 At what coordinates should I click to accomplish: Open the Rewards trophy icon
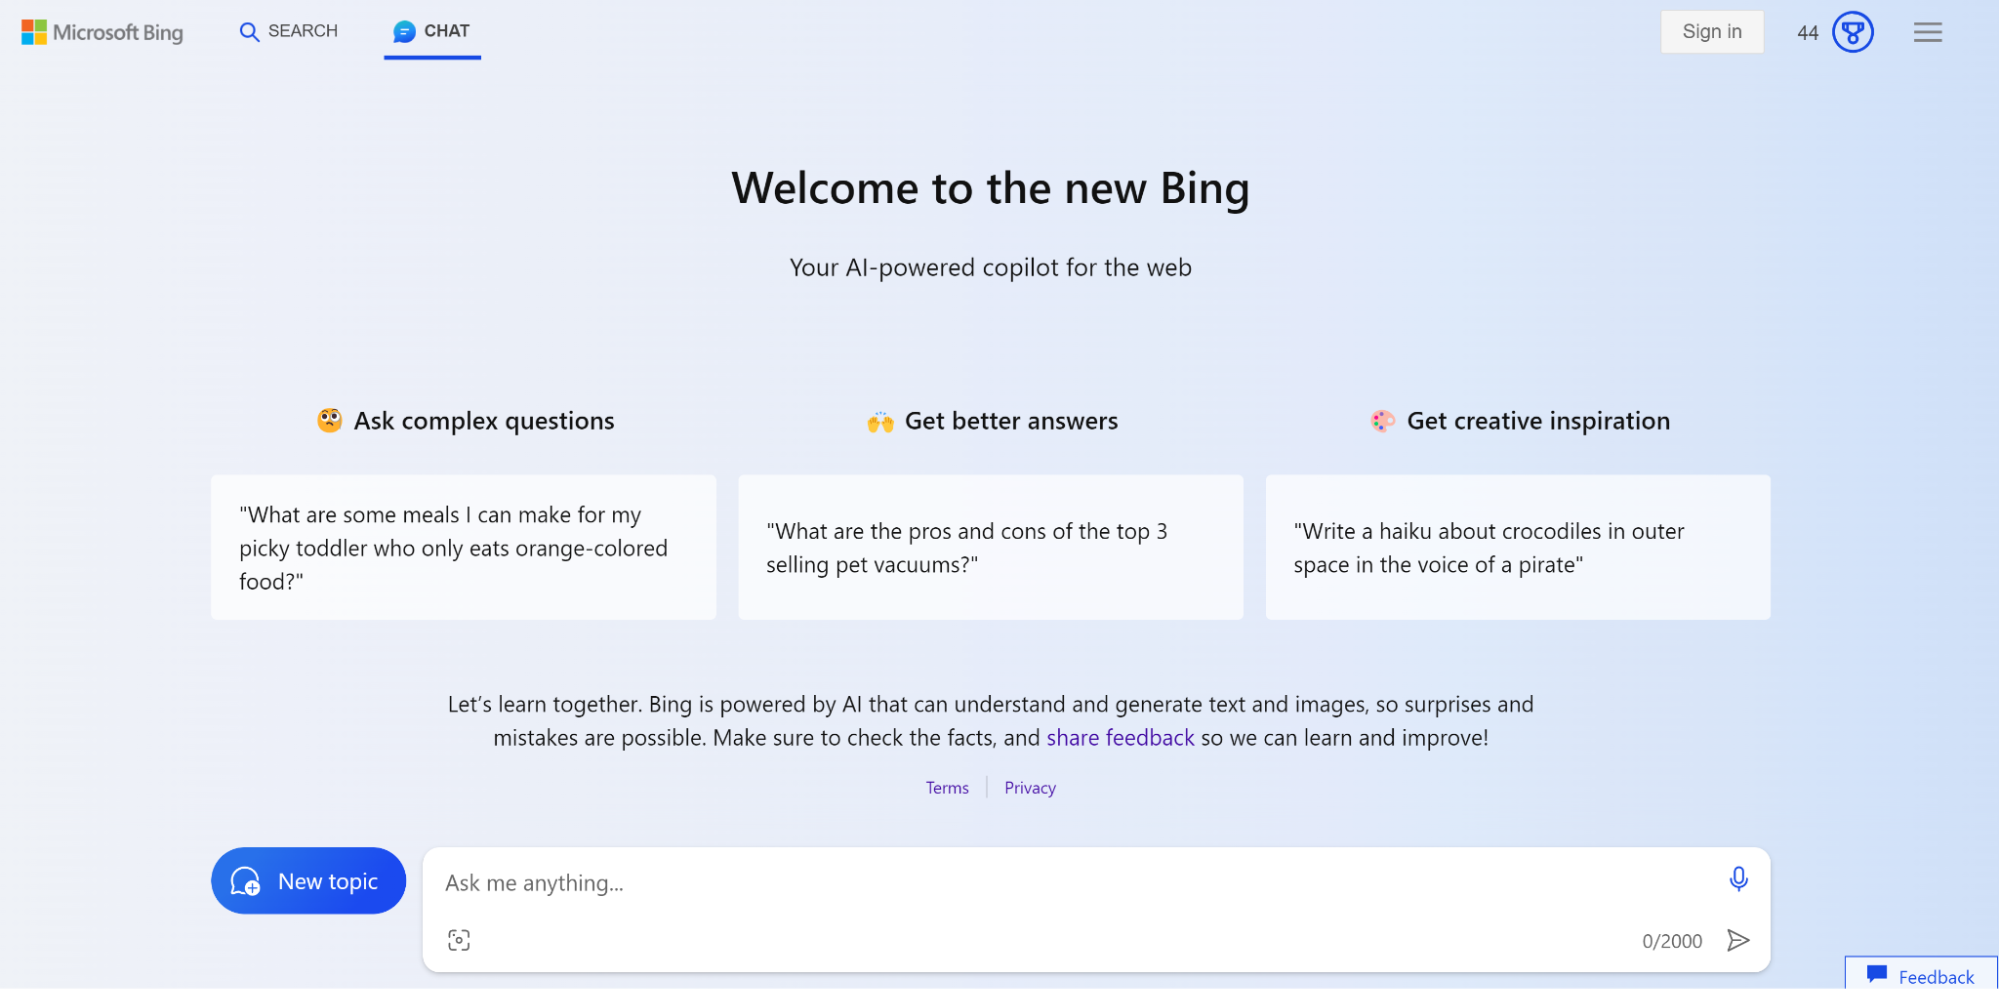pyautogui.click(x=1852, y=32)
